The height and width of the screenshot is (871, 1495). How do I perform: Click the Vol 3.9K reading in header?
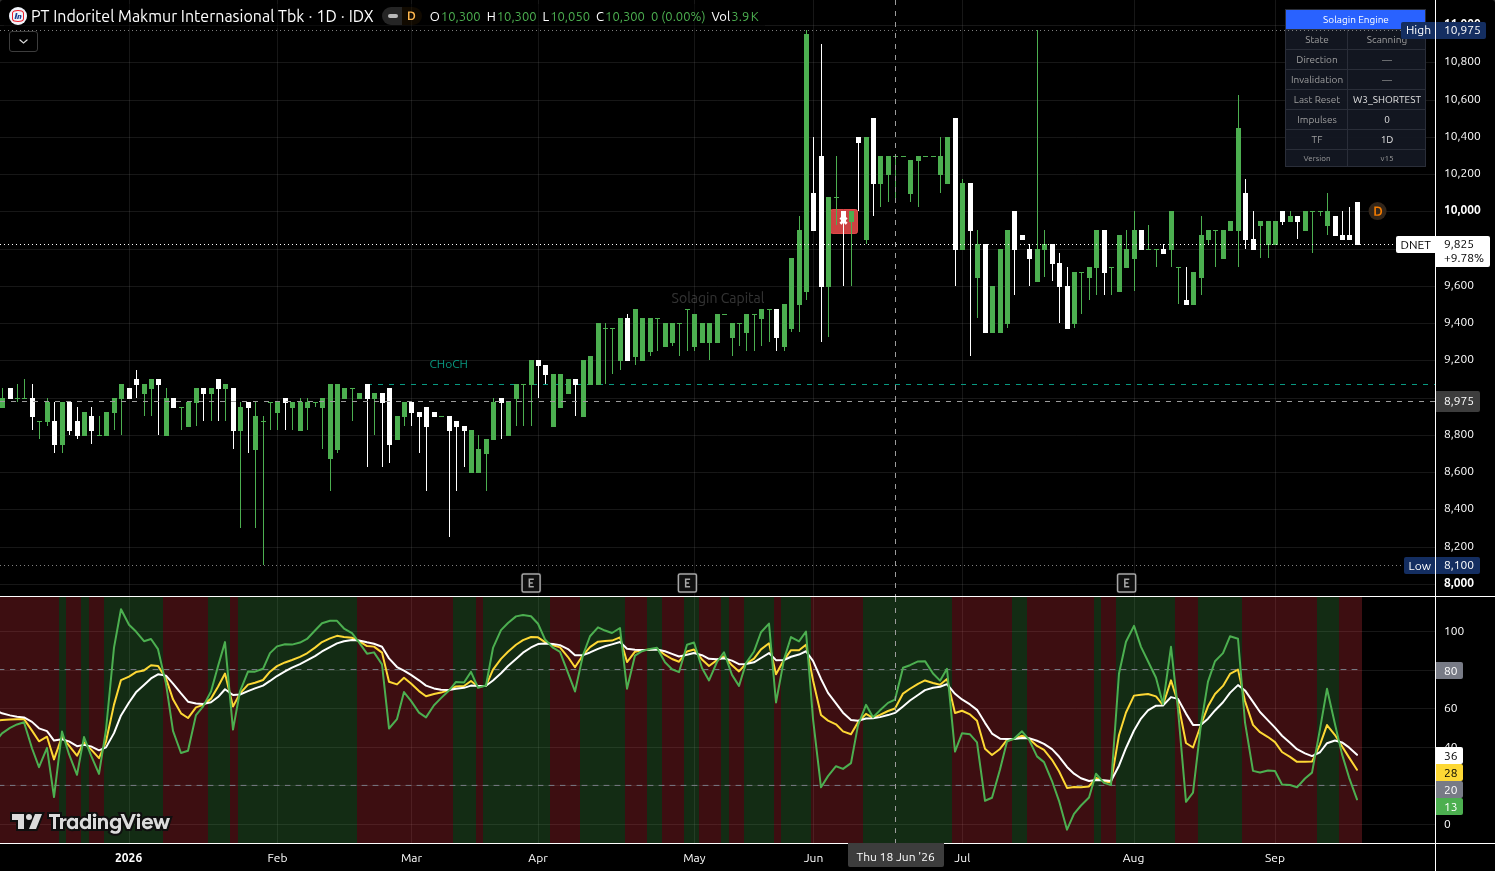[x=735, y=17]
